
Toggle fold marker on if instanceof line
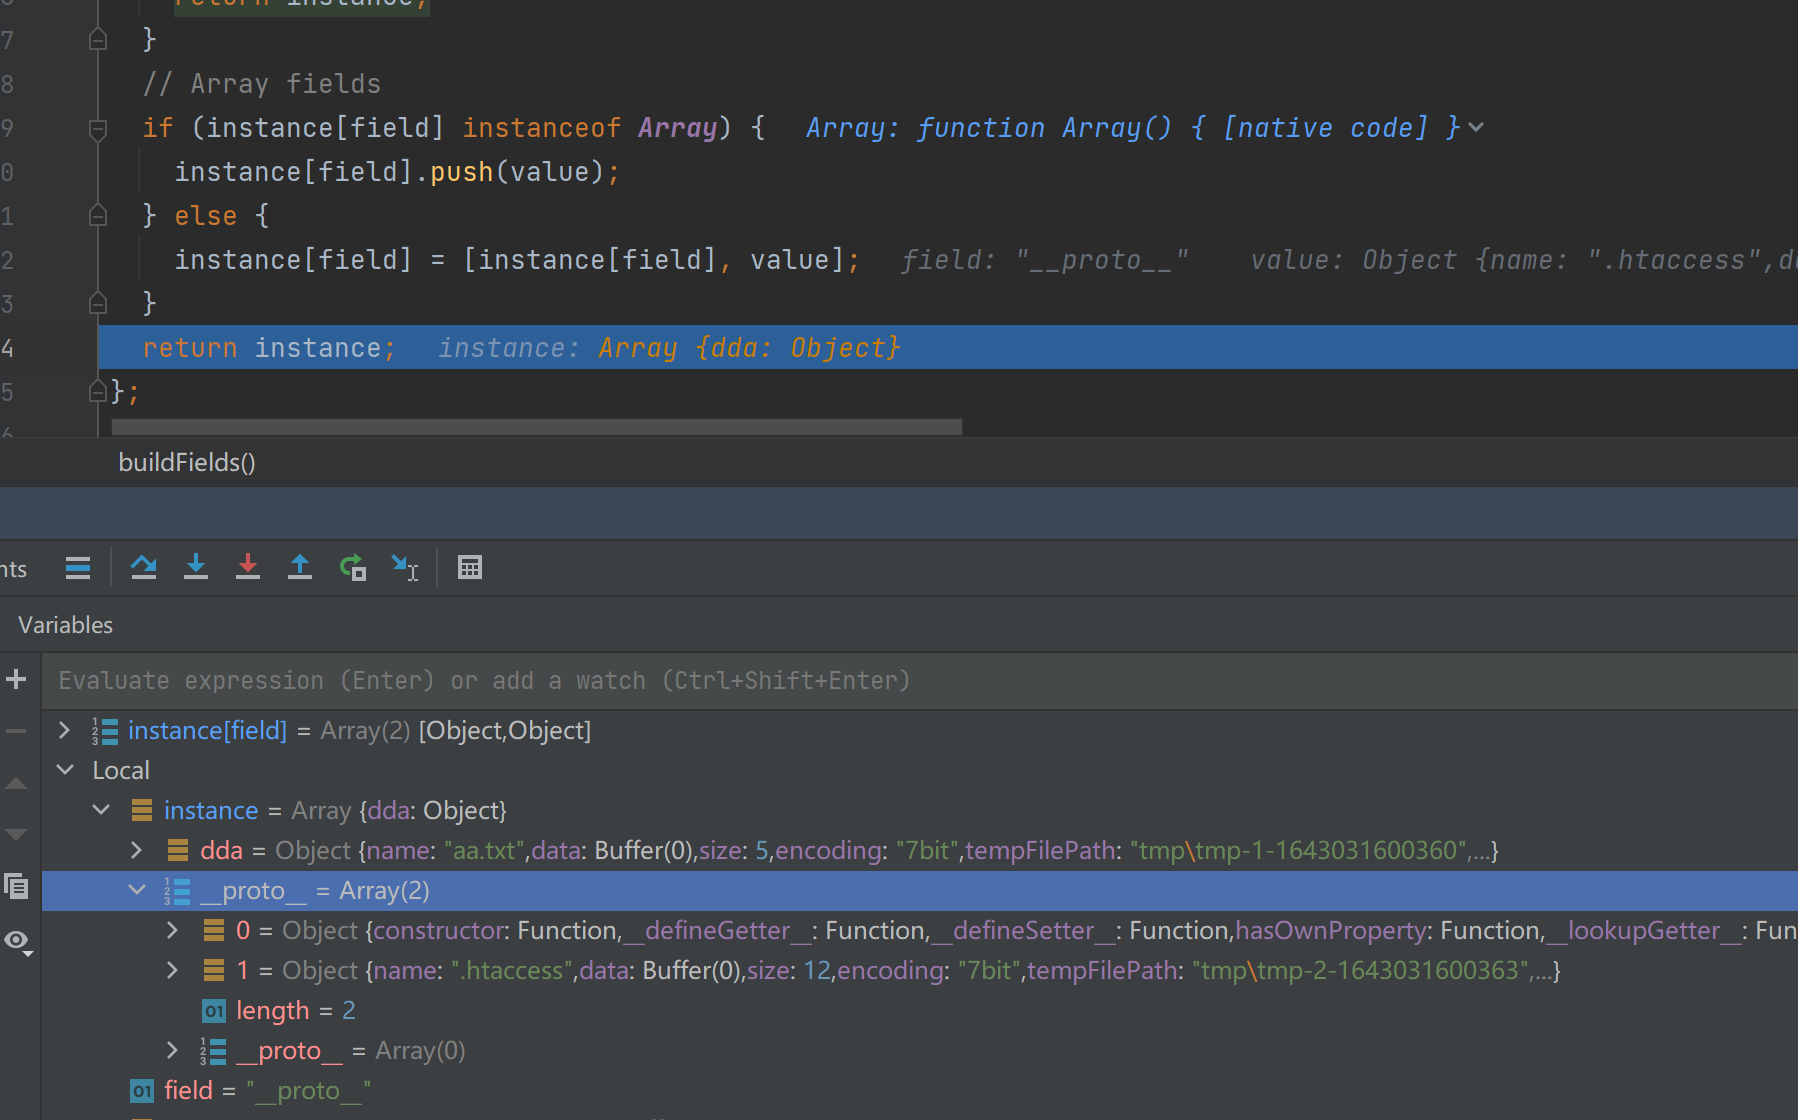(x=98, y=129)
